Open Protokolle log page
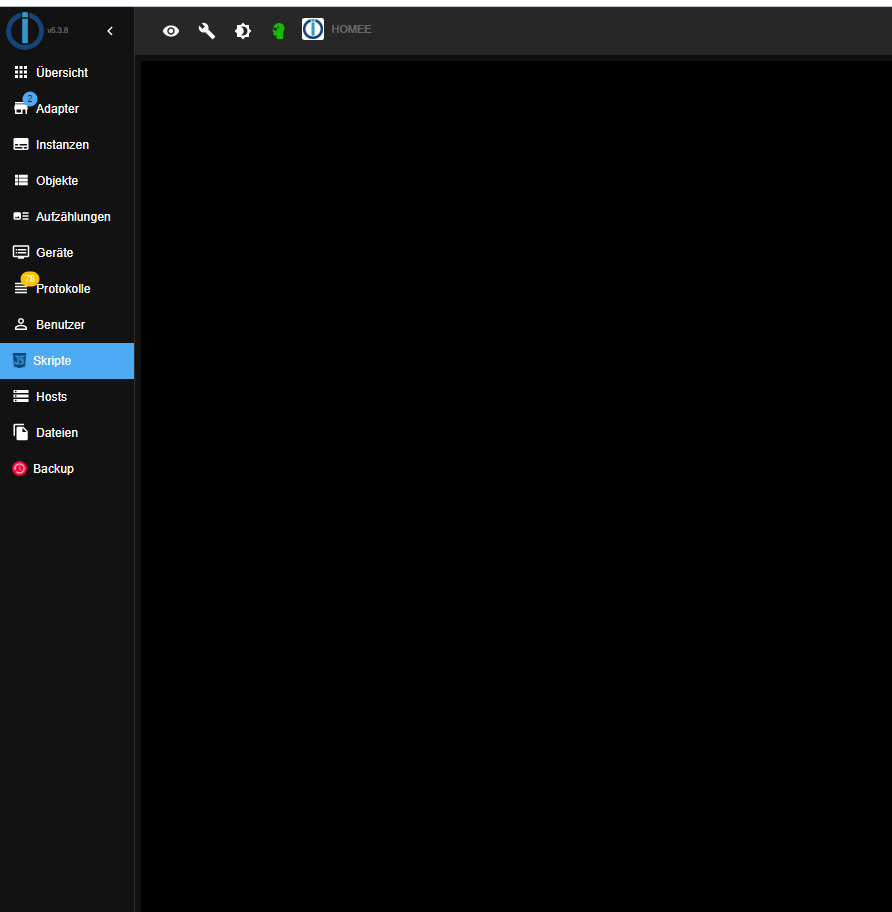 coord(67,288)
